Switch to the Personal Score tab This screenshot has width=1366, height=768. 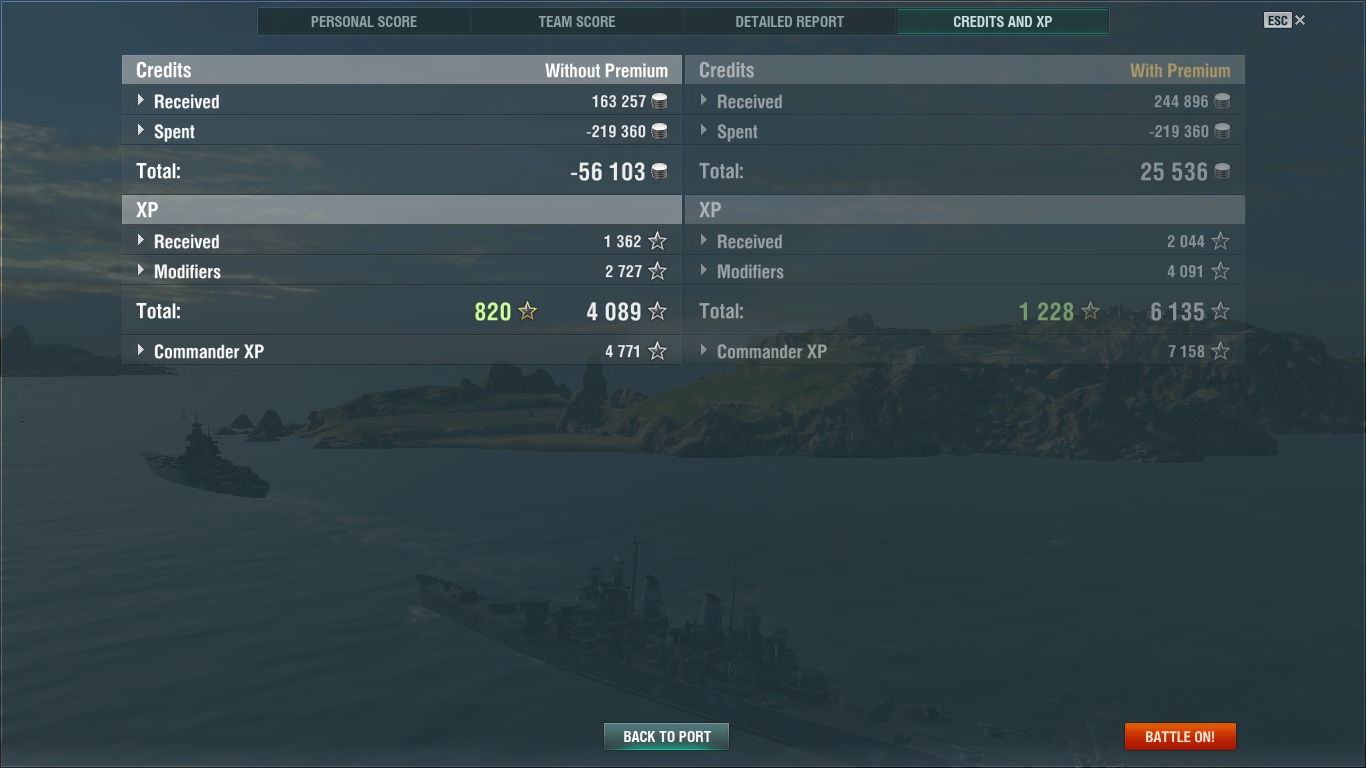364,21
